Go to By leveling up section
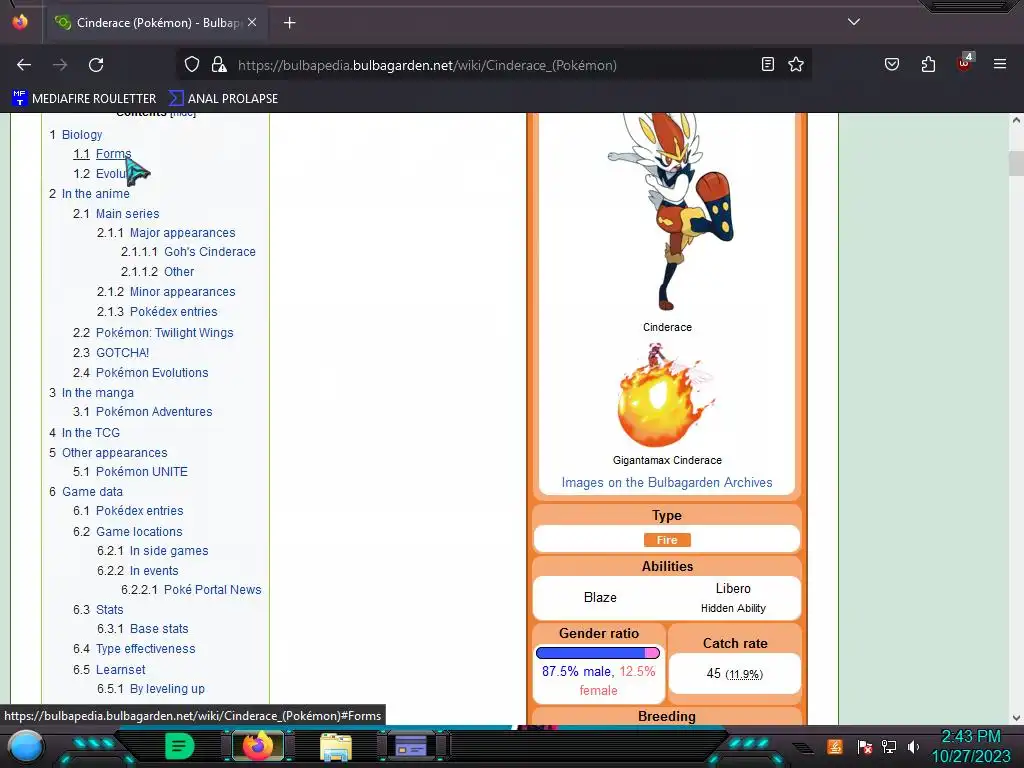The image size is (1024, 768). (x=167, y=689)
